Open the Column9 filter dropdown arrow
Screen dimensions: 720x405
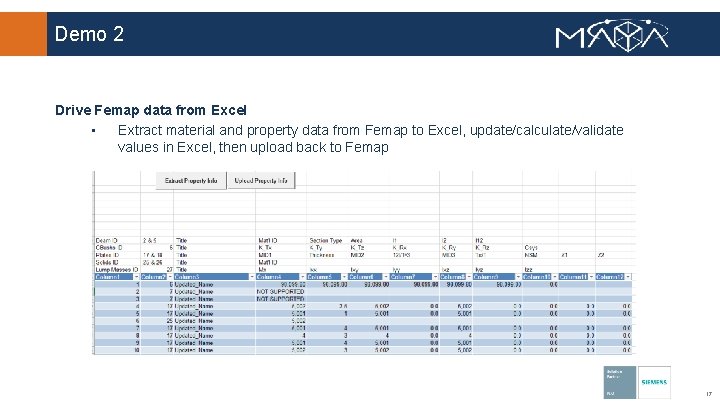518,277
